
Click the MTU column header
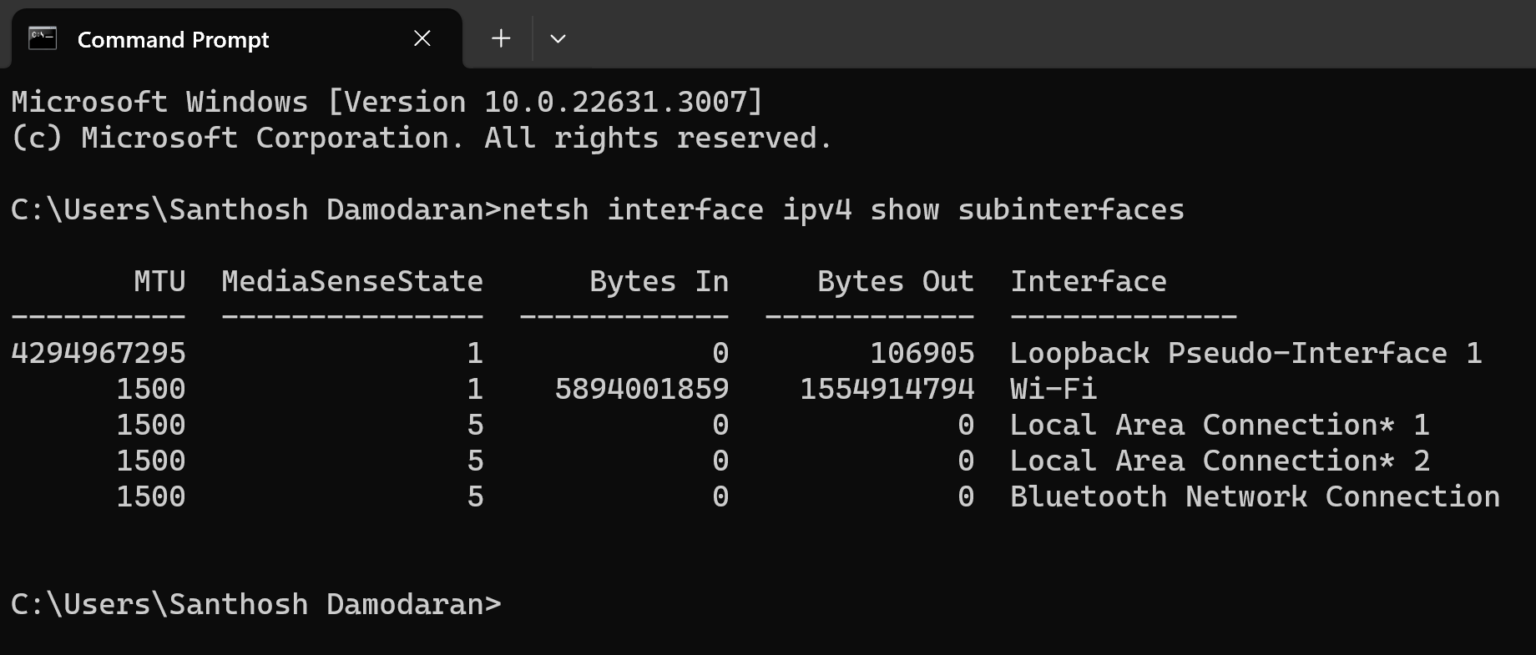coord(160,281)
